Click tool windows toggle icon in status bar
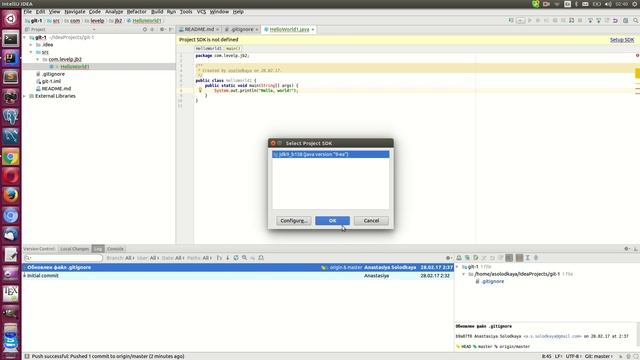This screenshot has height=360, width=640. (x=27, y=356)
